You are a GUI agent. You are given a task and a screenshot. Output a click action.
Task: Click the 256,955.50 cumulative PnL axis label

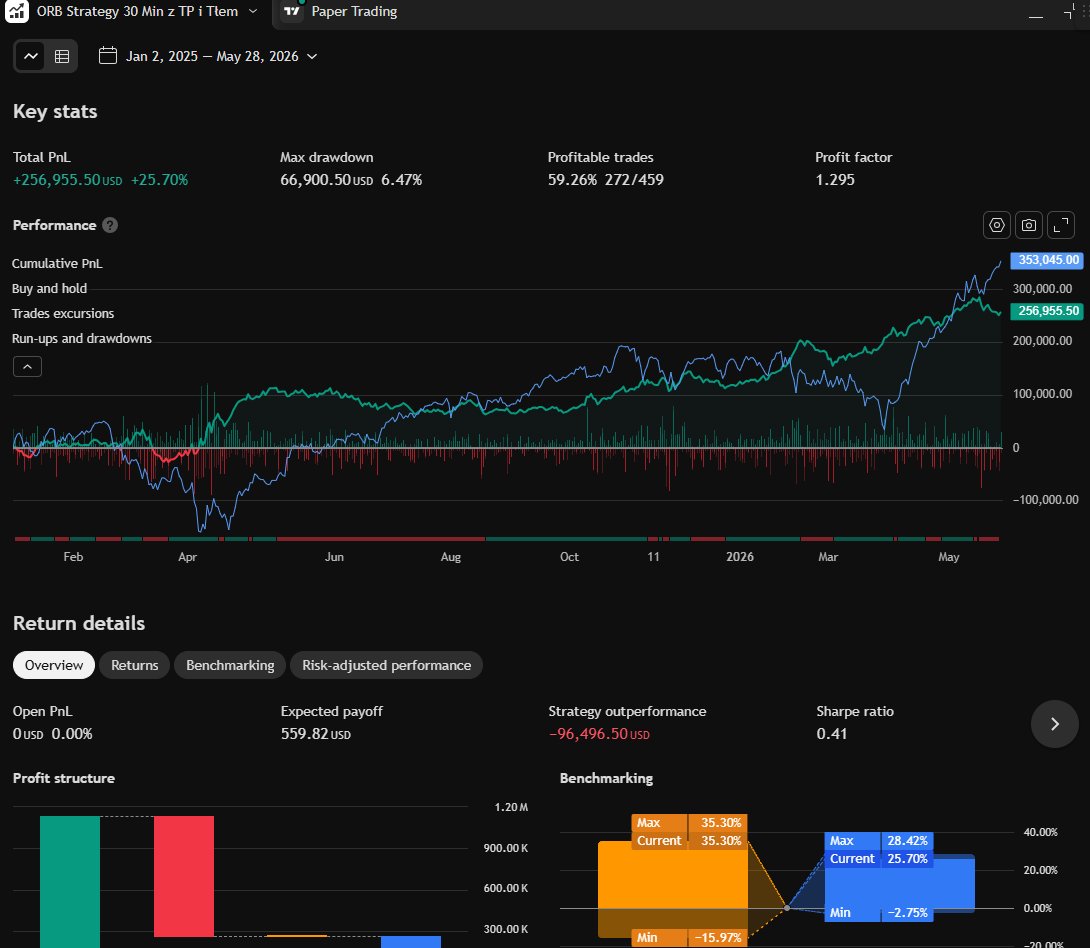pyautogui.click(x=1047, y=311)
